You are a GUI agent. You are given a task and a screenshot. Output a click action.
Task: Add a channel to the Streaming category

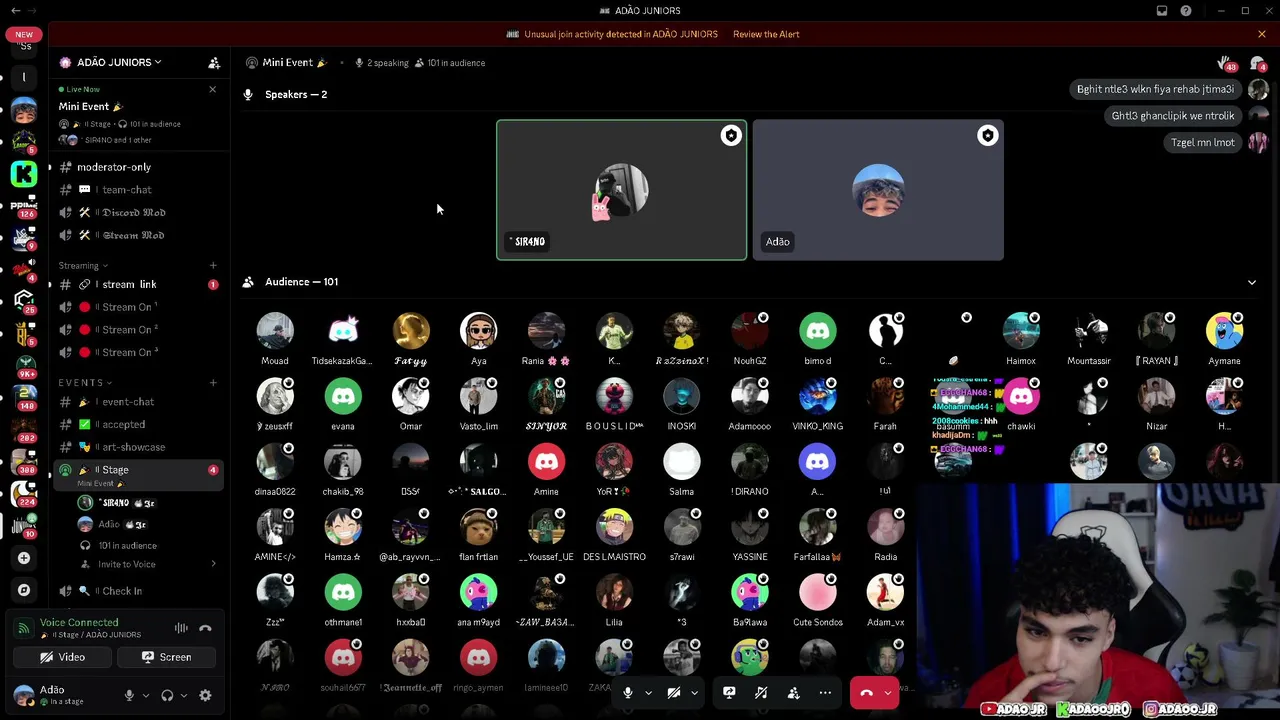pyautogui.click(x=213, y=265)
